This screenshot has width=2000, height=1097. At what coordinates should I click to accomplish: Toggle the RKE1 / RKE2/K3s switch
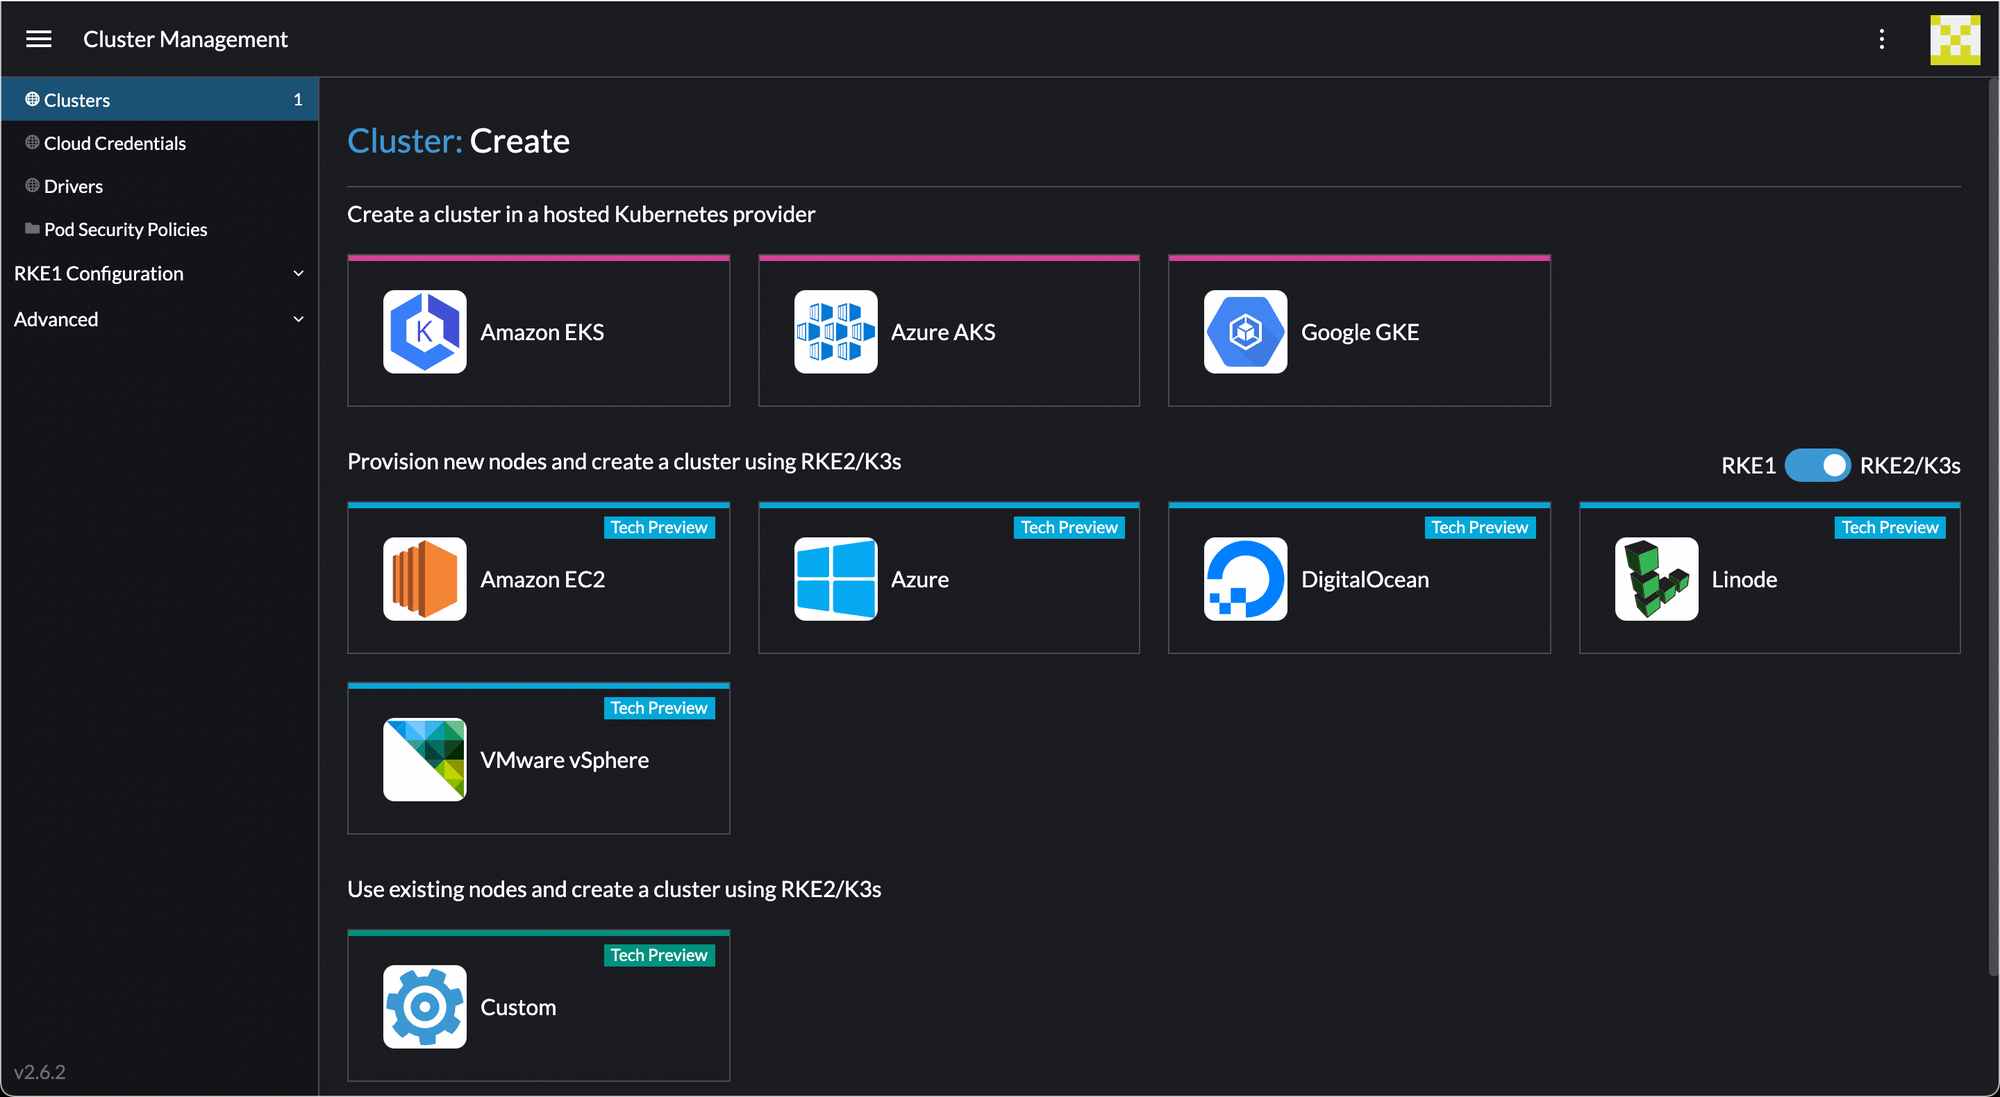coord(1817,466)
